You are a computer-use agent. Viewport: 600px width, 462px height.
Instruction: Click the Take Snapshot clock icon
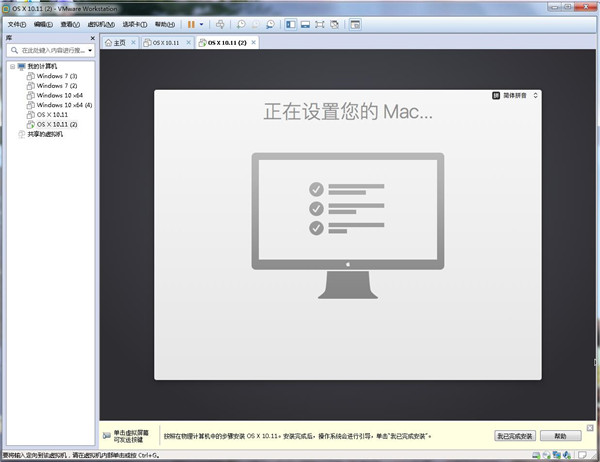241,24
